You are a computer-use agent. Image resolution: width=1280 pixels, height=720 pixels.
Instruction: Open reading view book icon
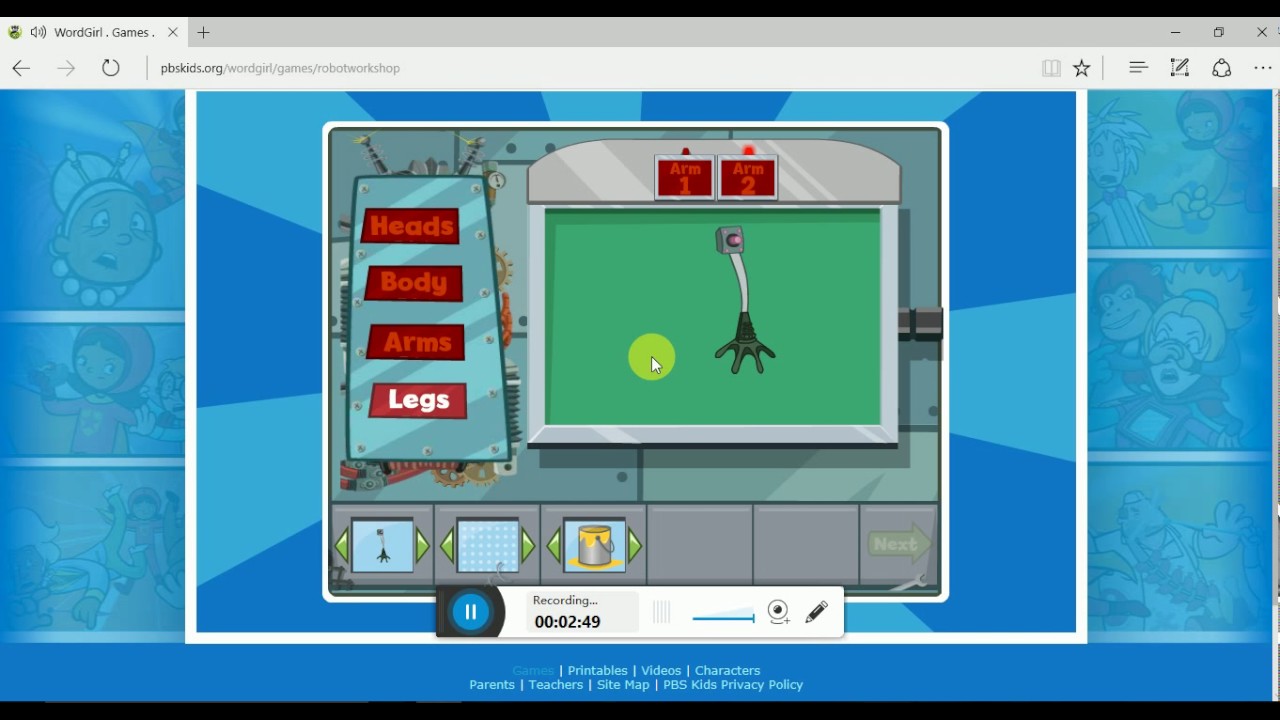coord(1051,68)
